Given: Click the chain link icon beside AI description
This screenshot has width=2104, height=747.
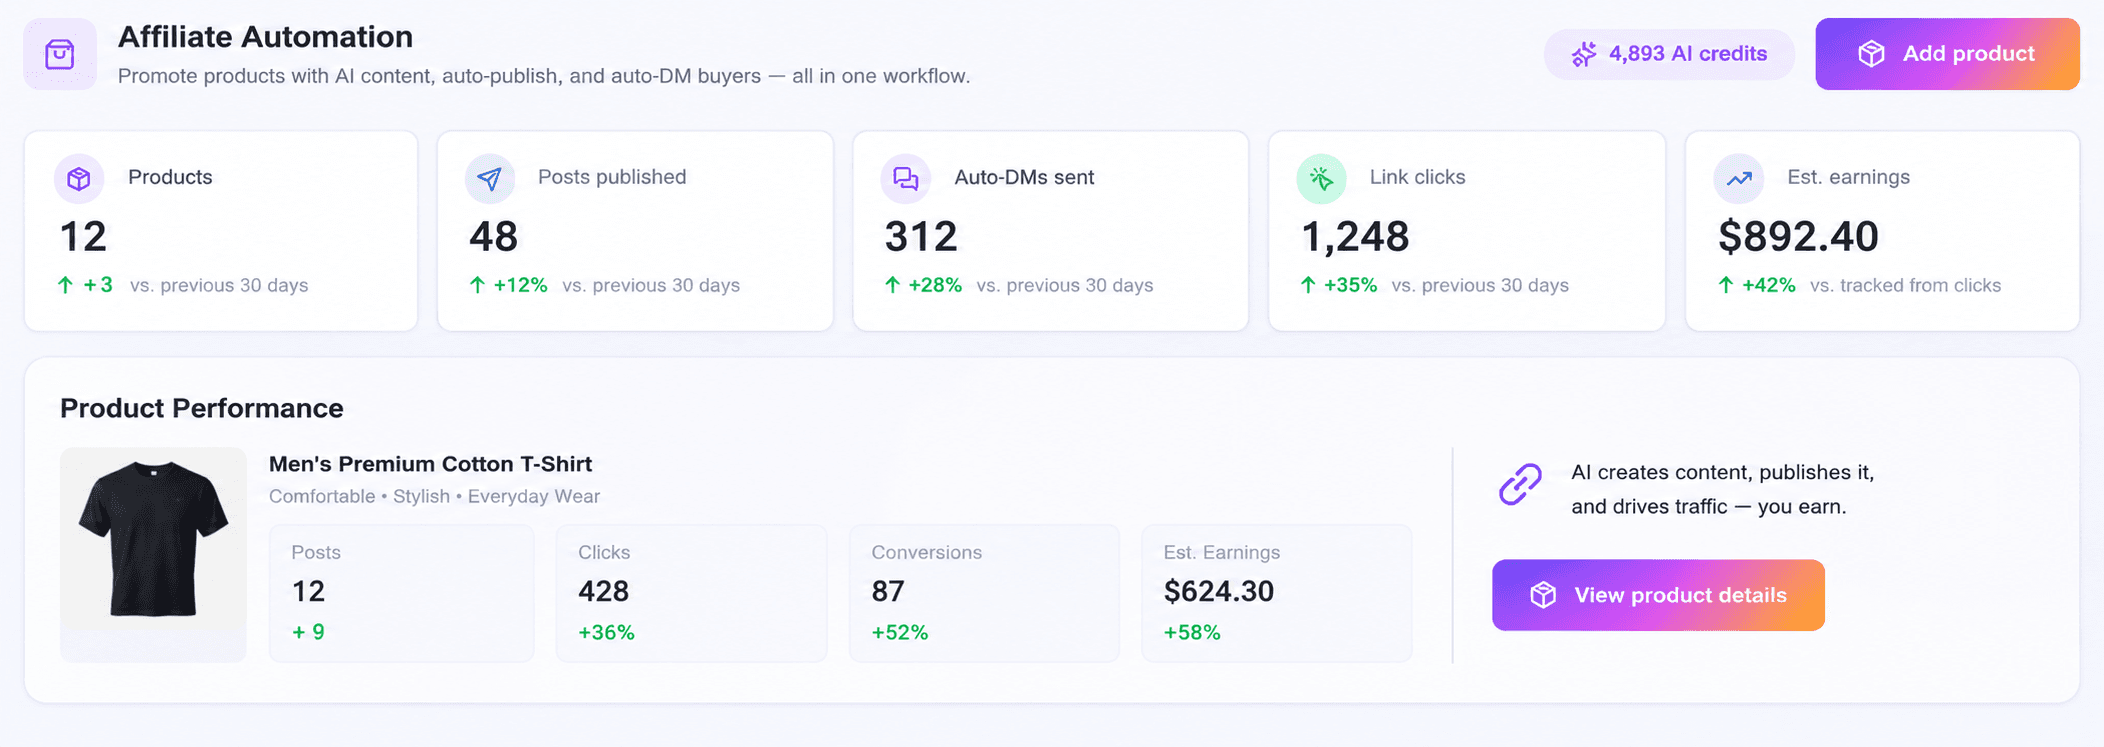Looking at the screenshot, I should (1520, 485).
